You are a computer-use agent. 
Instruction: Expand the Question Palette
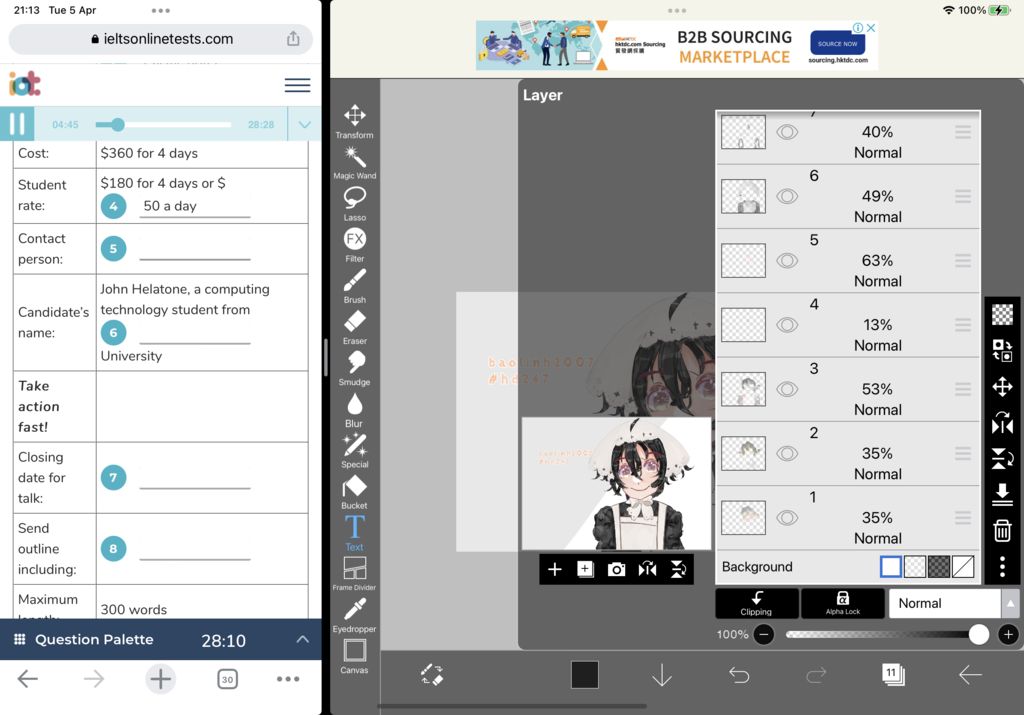(302, 639)
